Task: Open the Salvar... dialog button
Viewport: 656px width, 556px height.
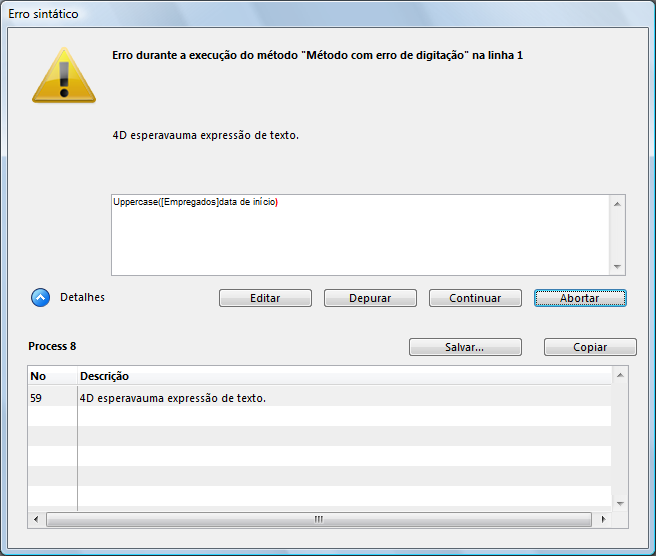Action: click(x=465, y=347)
